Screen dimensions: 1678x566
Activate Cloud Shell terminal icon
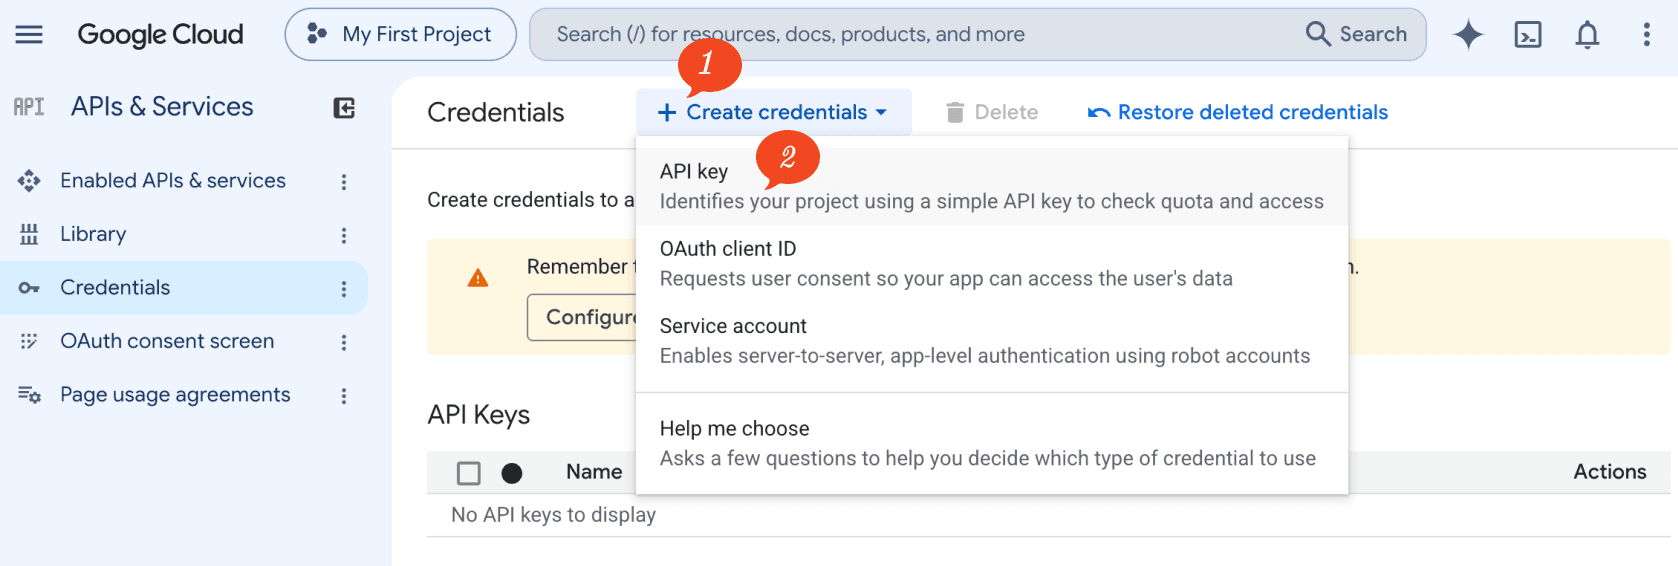pyautogui.click(x=1528, y=34)
